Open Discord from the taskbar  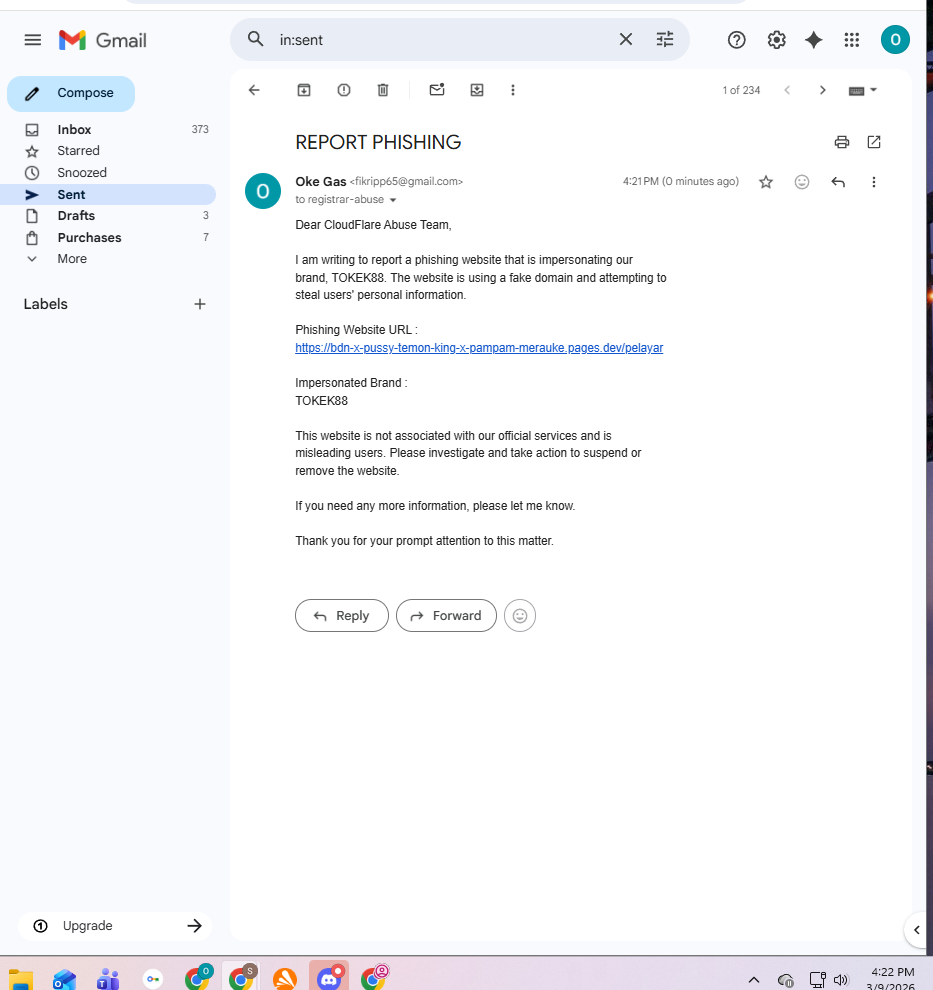coord(329,977)
